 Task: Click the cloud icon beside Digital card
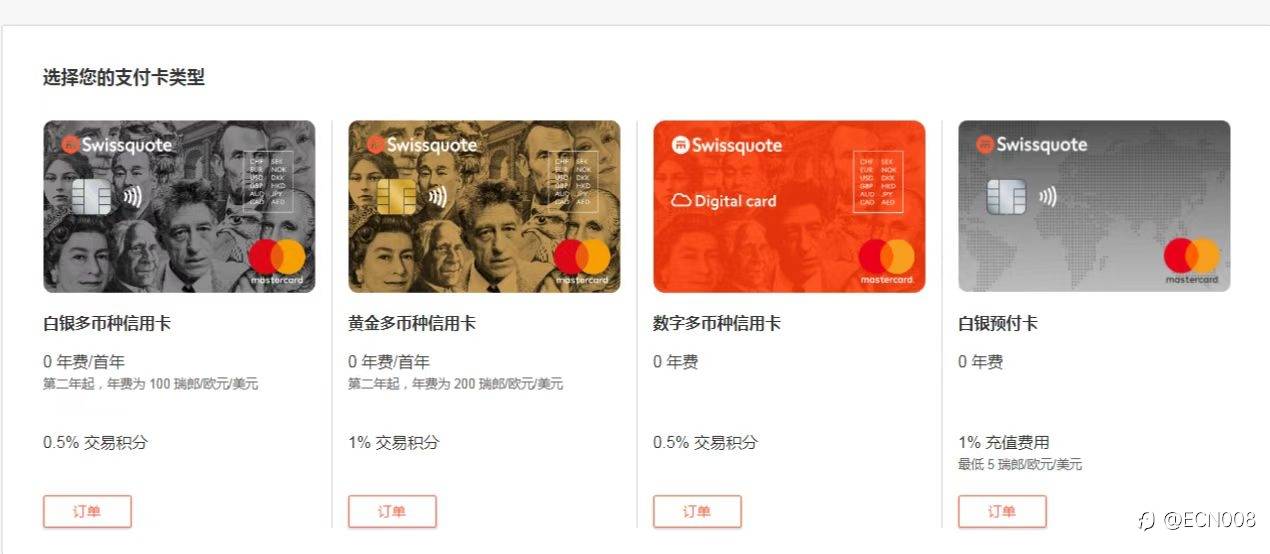pyautogui.click(x=681, y=201)
